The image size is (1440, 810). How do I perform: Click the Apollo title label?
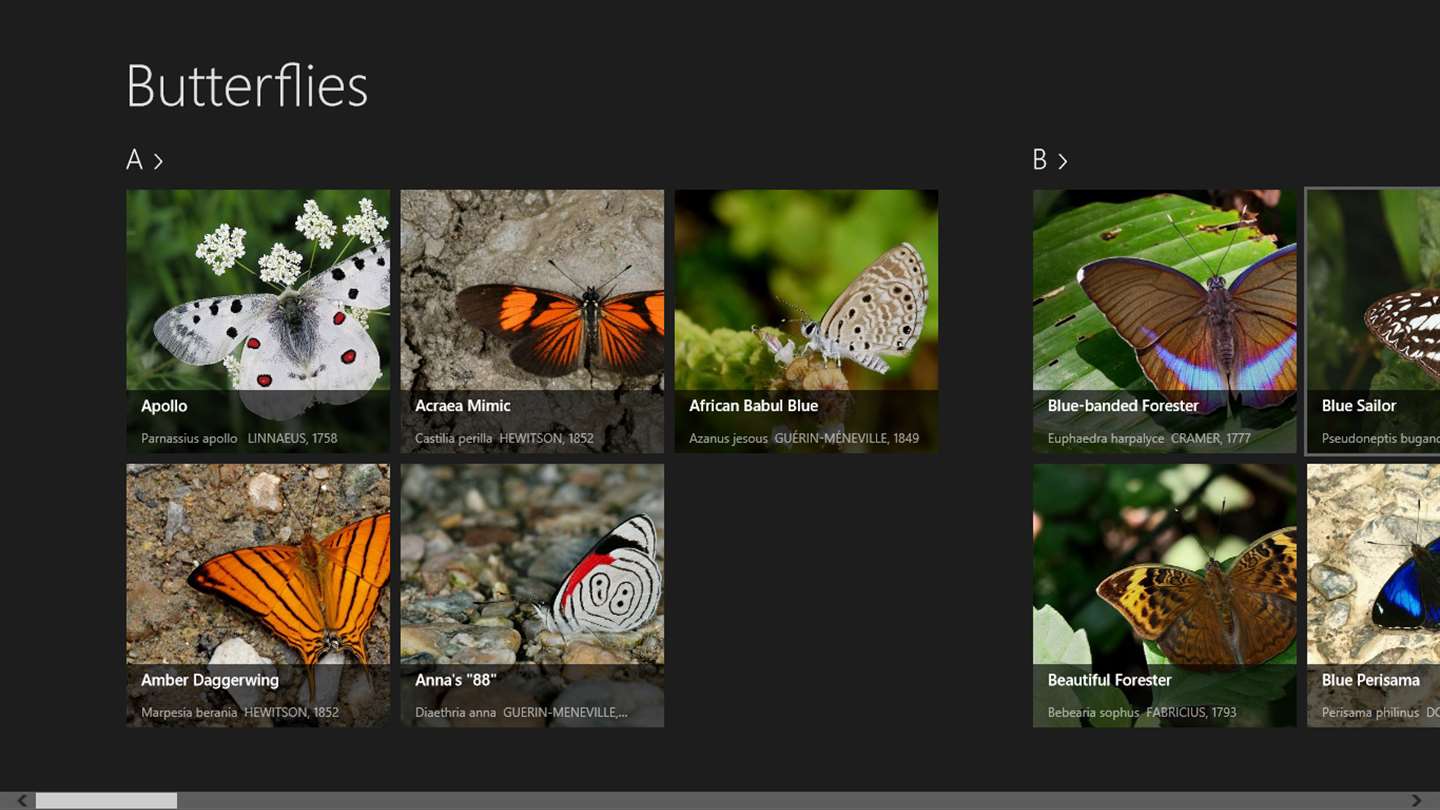point(164,406)
